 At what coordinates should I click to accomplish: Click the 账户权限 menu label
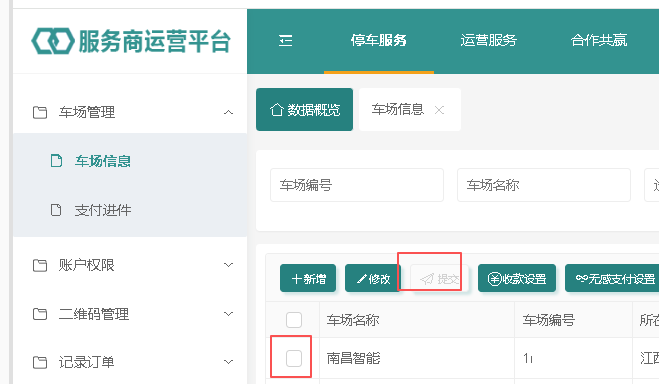point(87,265)
